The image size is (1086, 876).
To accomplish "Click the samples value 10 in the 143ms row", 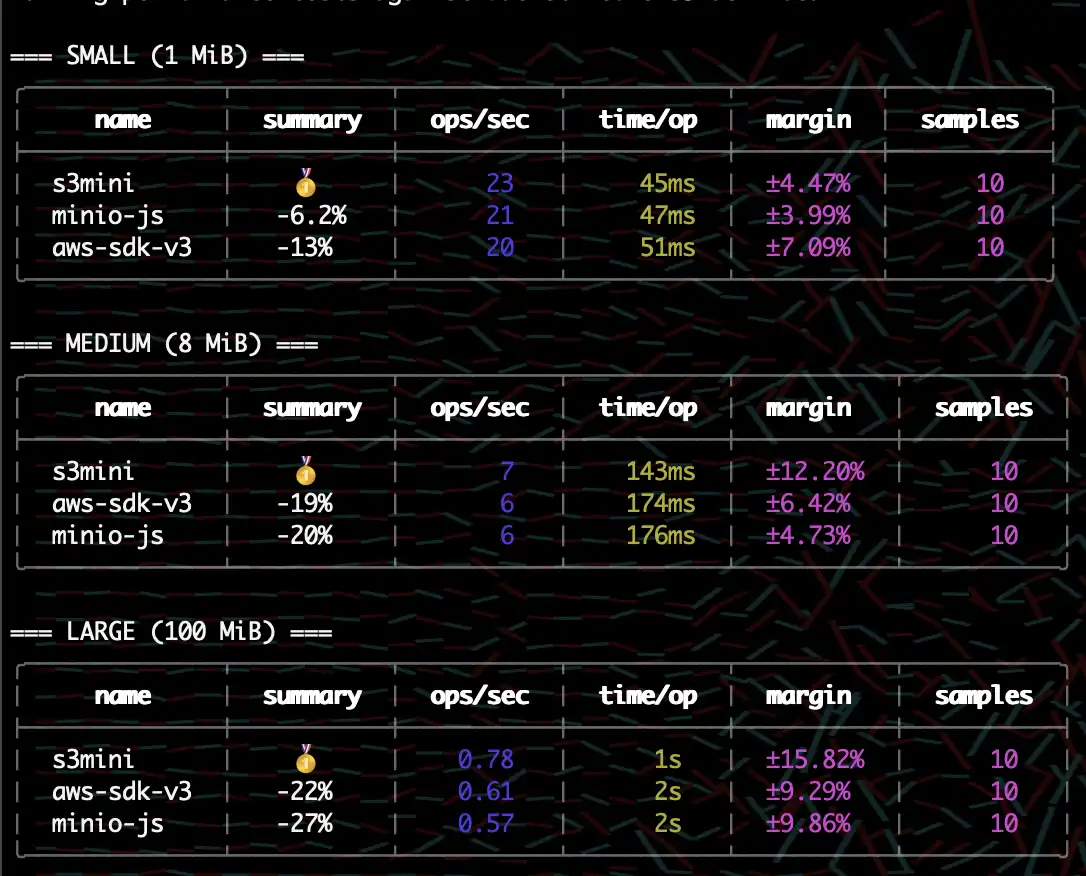I will [1004, 472].
